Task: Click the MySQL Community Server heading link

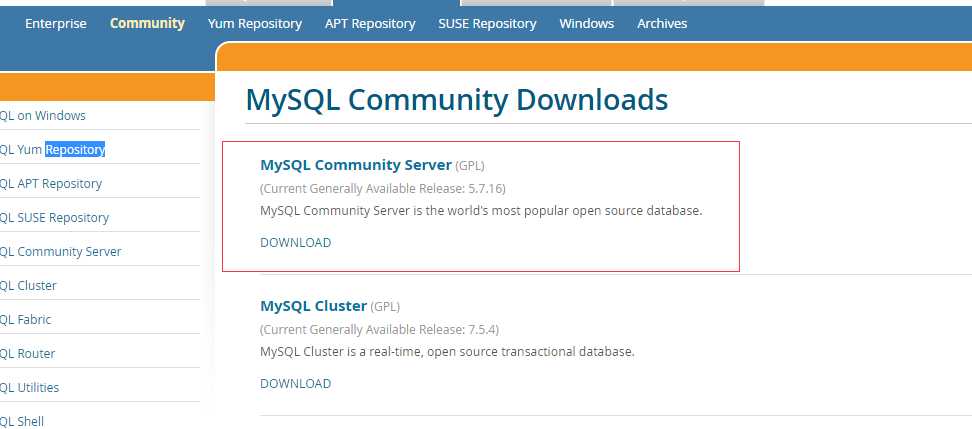Action: tap(356, 165)
